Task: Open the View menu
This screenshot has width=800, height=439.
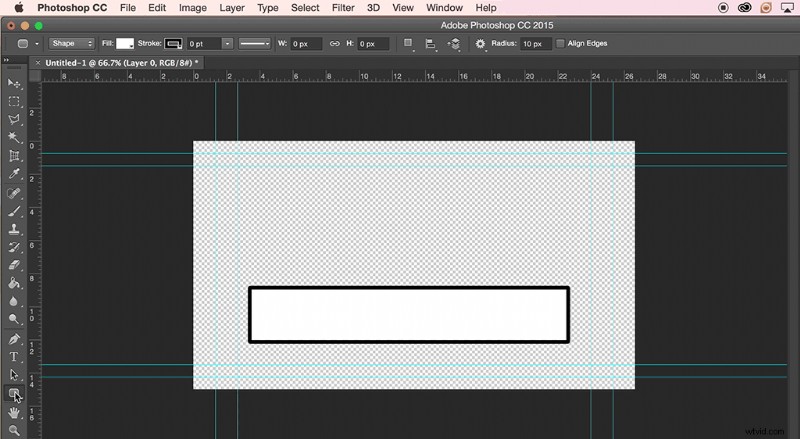Action: (403, 8)
